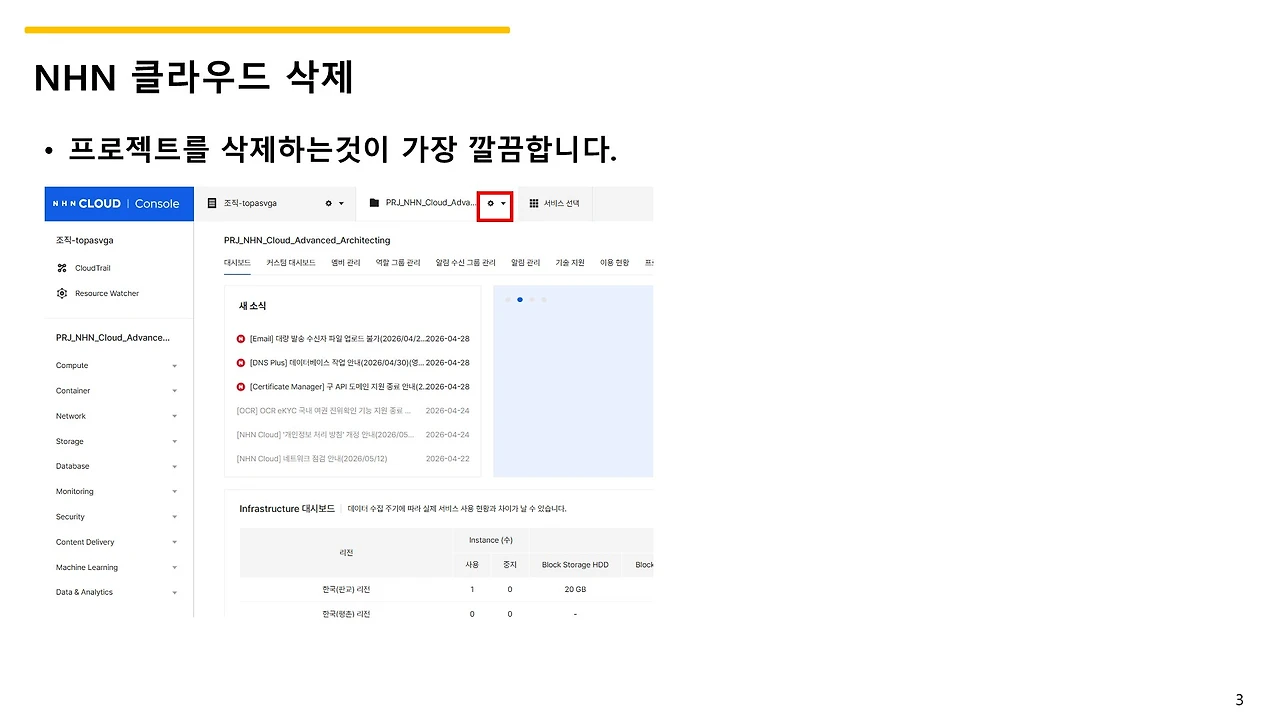Click the Block Storage HDD column header

coord(575,565)
